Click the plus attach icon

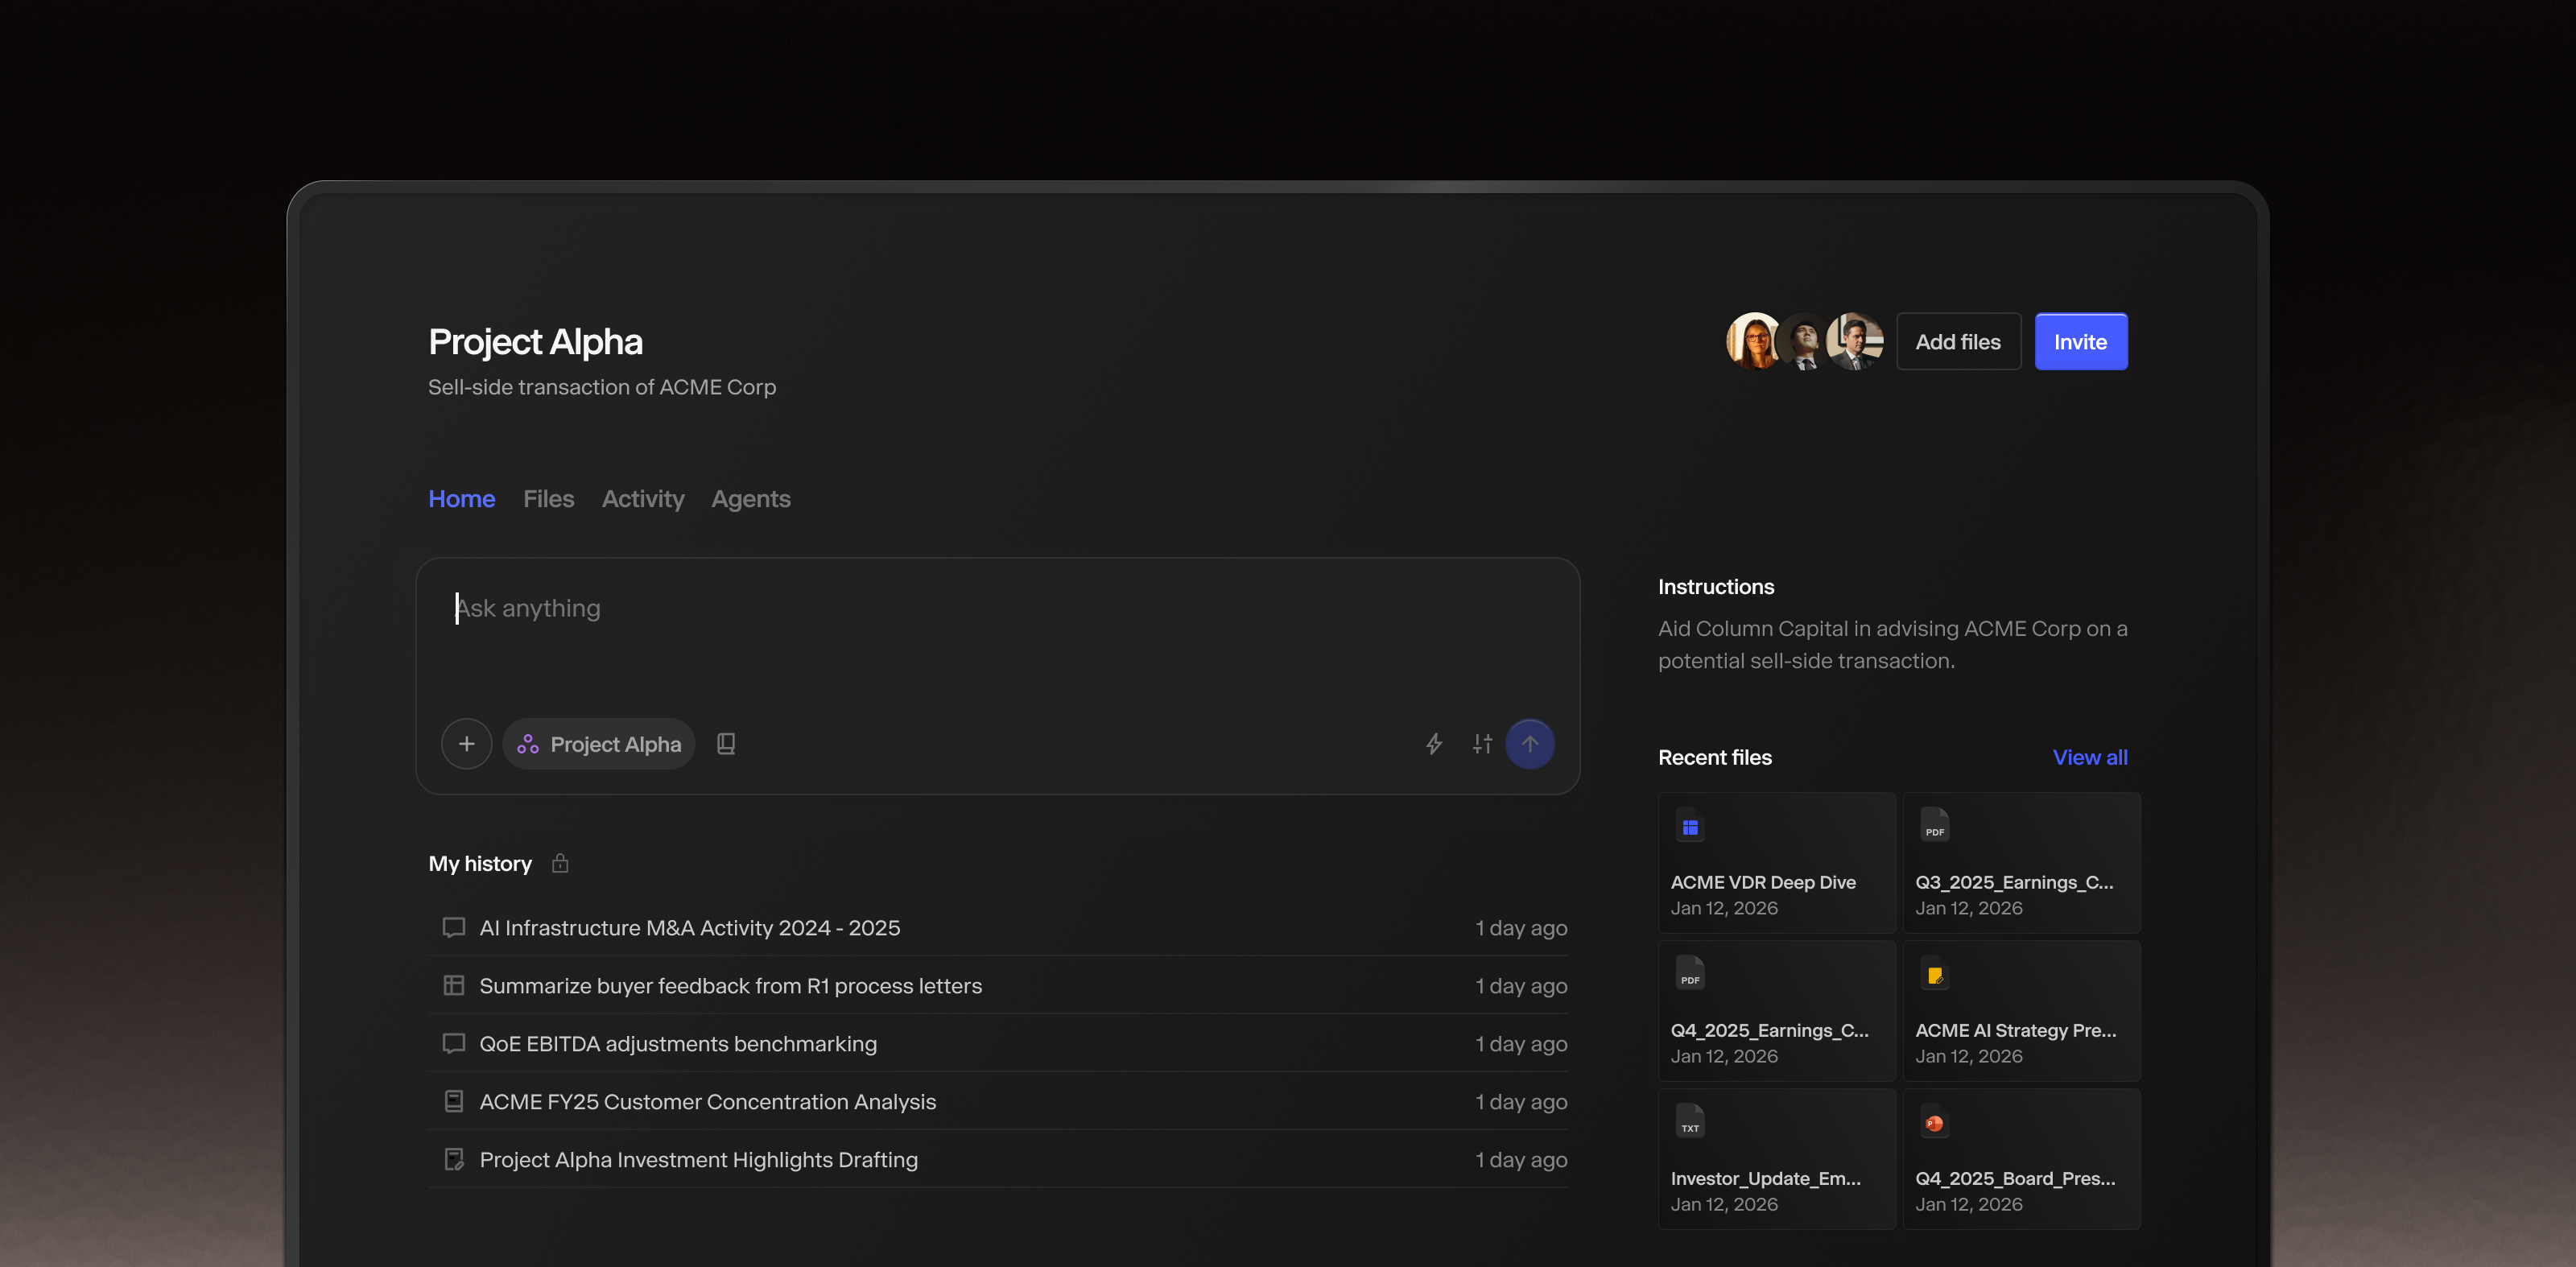click(x=466, y=744)
